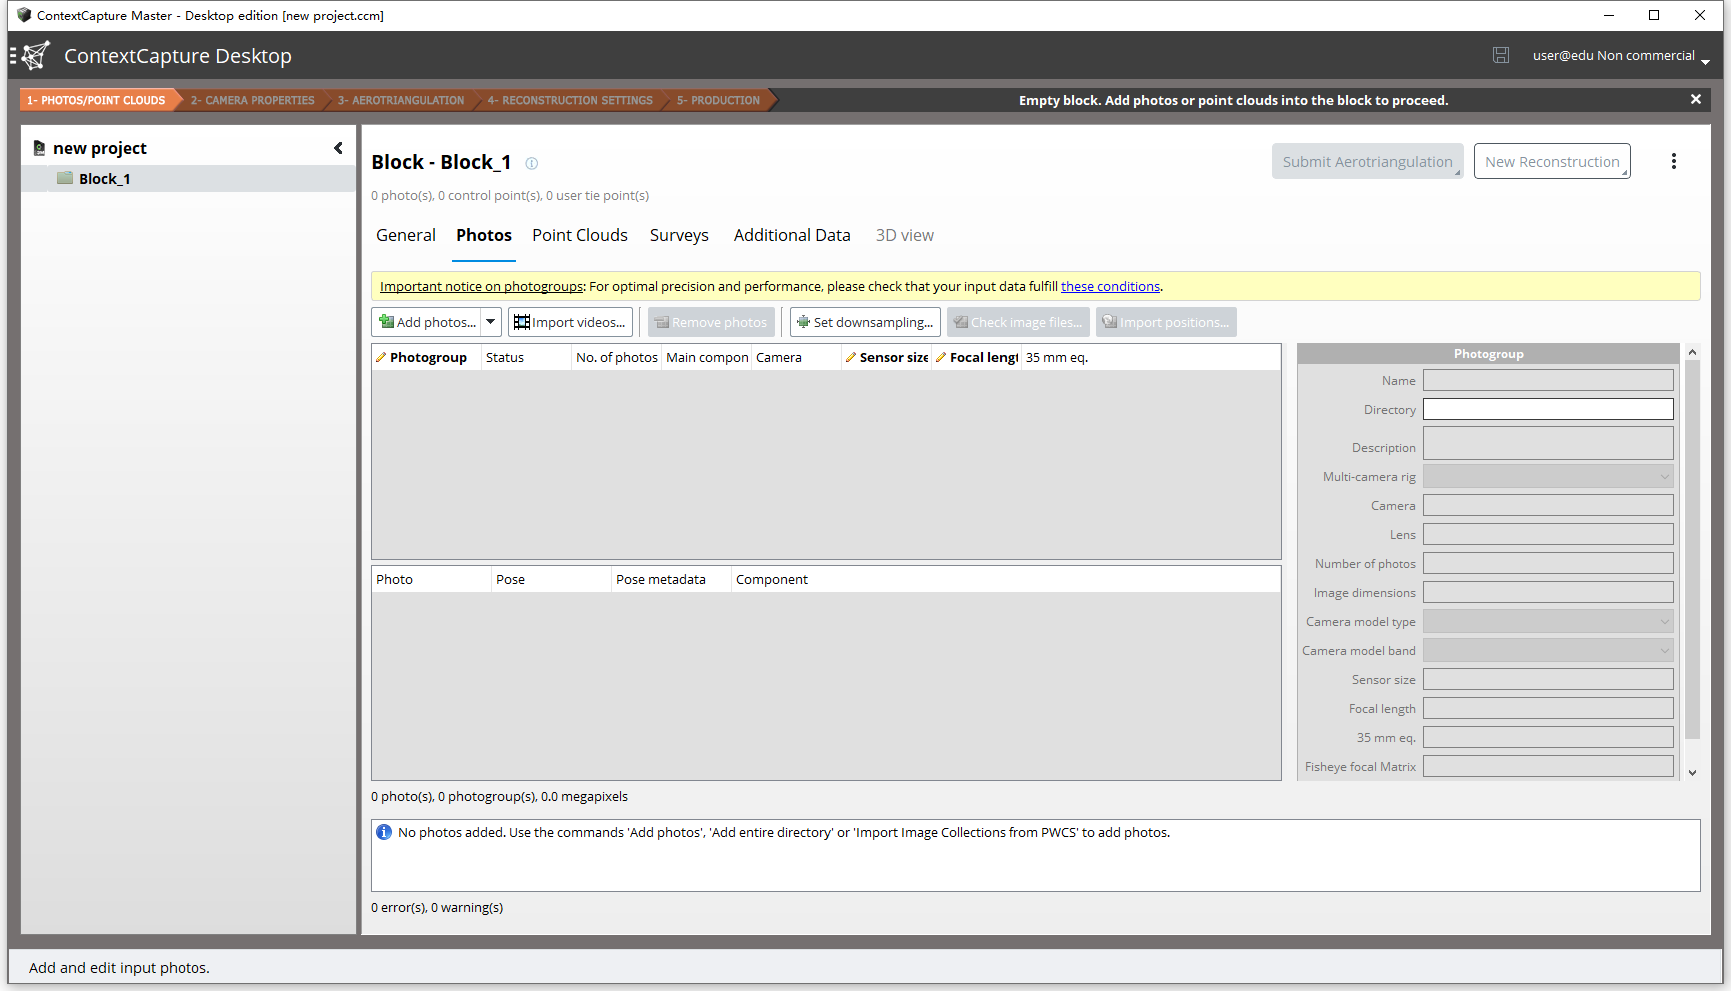Switch to the Additional Data tab
This screenshot has width=1731, height=991.
click(792, 235)
